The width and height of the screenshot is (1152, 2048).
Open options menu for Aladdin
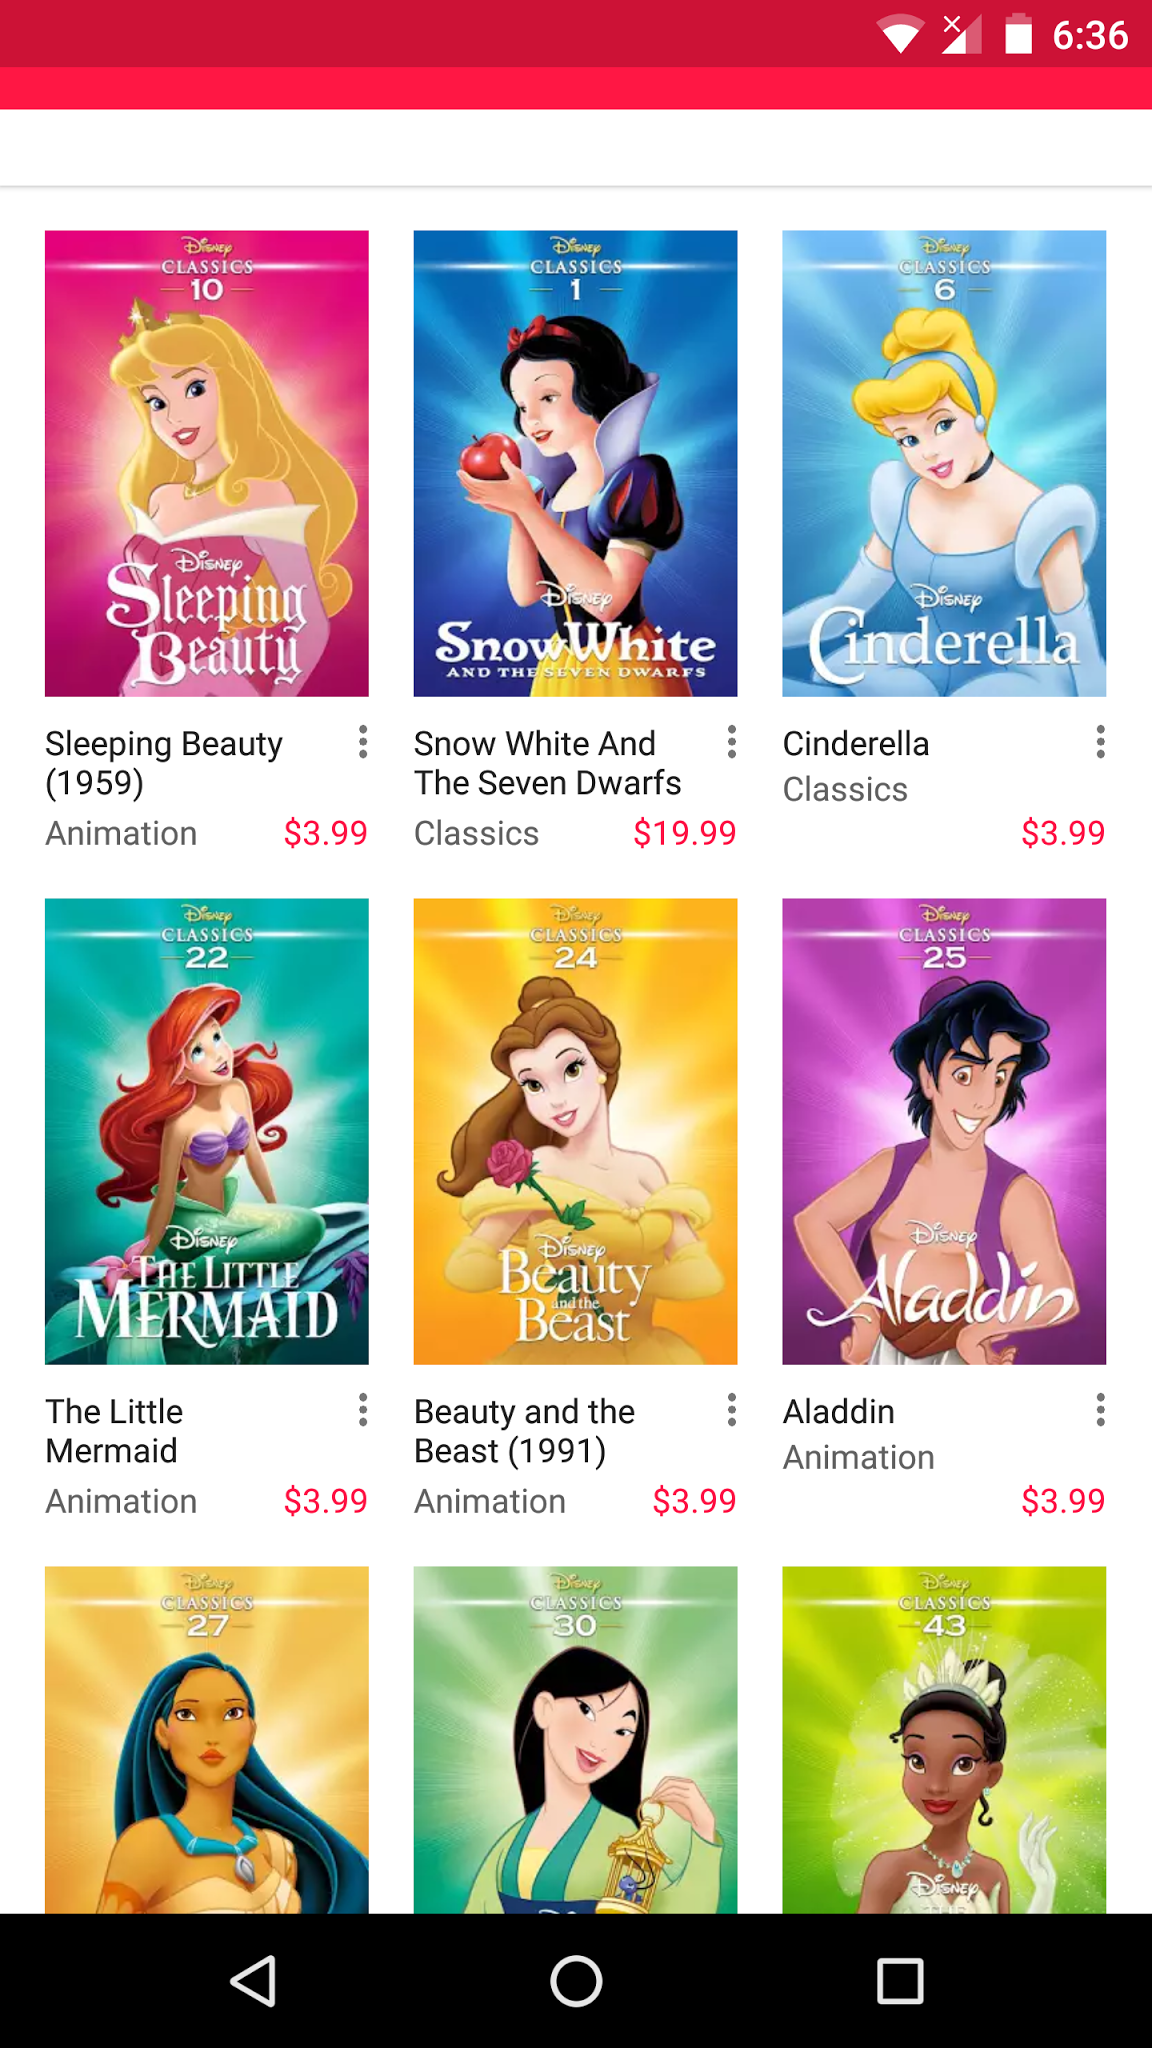point(1100,1410)
